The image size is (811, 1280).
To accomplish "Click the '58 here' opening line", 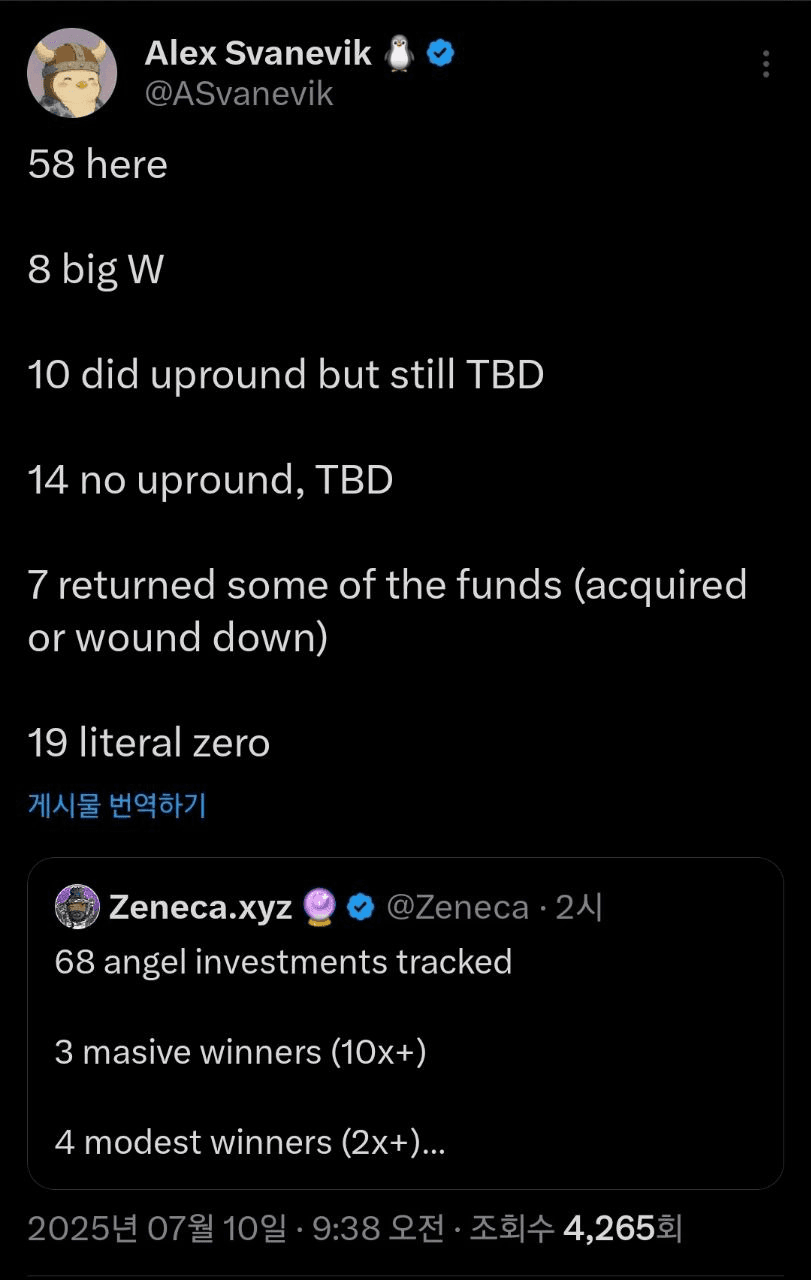I will pos(98,164).
